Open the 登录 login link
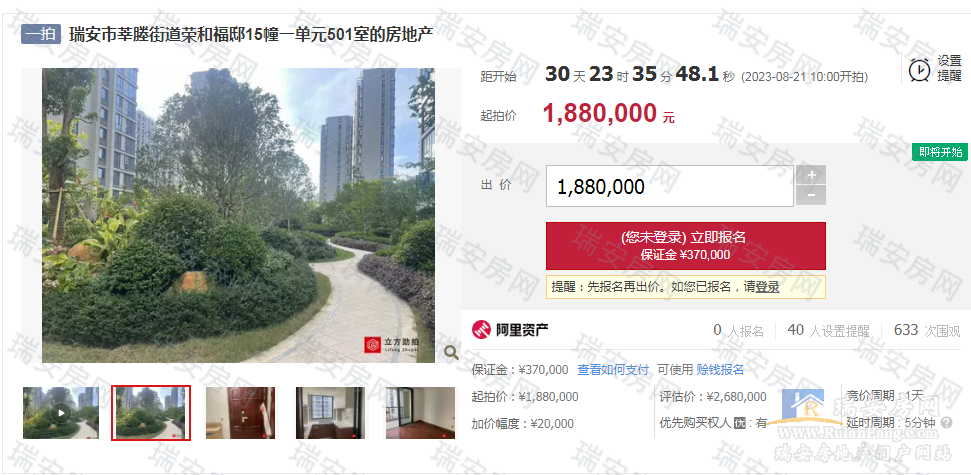This screenshot has width=971, height=475. (767, 287)
